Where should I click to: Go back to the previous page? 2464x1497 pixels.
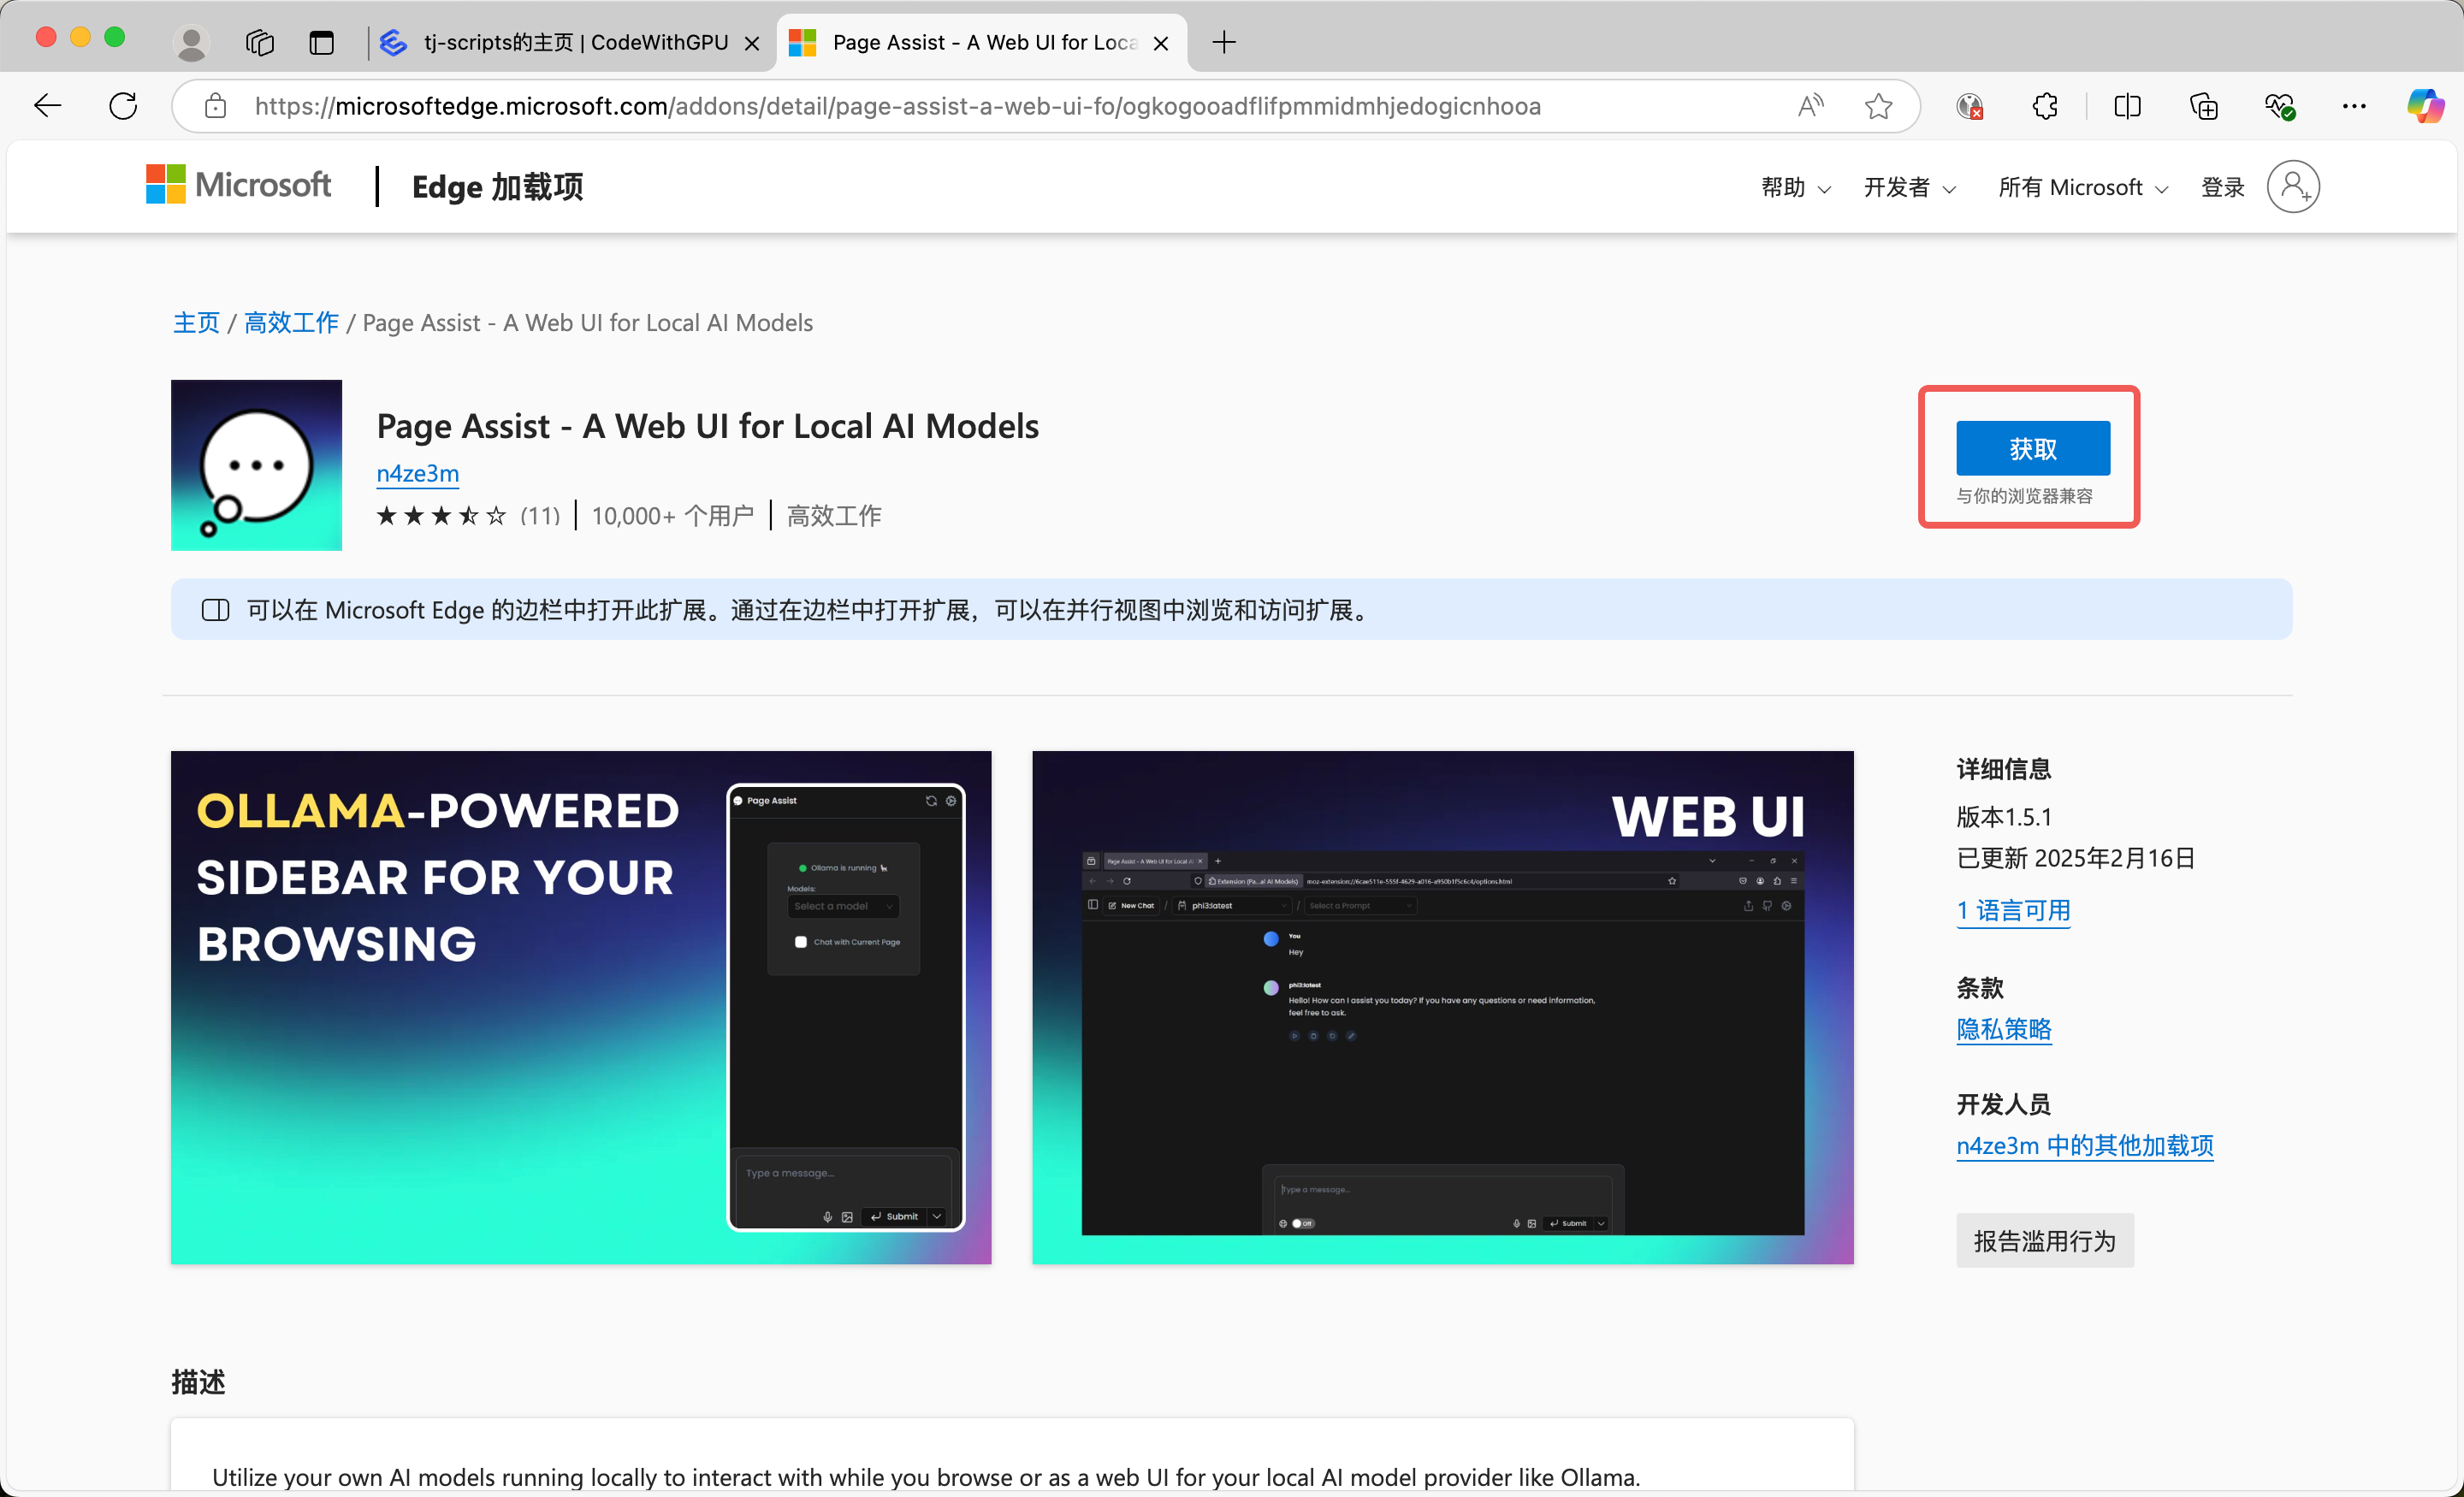[47, 106]
